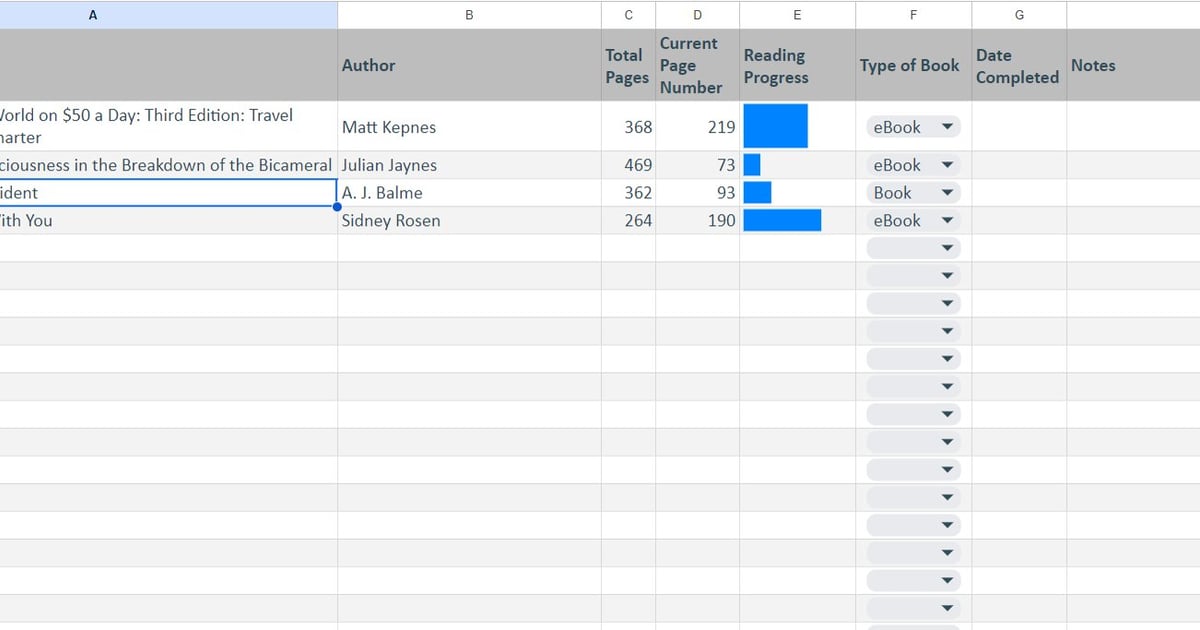Screen dimensions: 1200x630
Task: Click the Author column header cell
Action: 468,65
